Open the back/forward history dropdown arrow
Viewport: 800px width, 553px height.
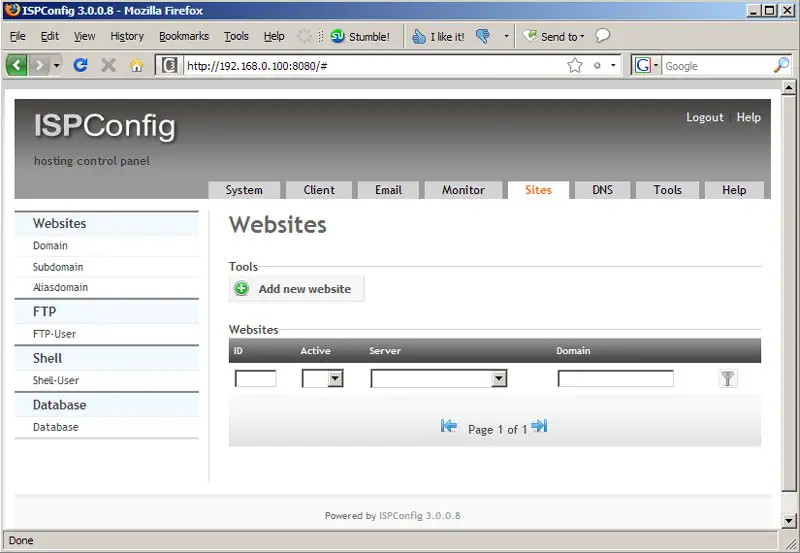coord(56,65)
